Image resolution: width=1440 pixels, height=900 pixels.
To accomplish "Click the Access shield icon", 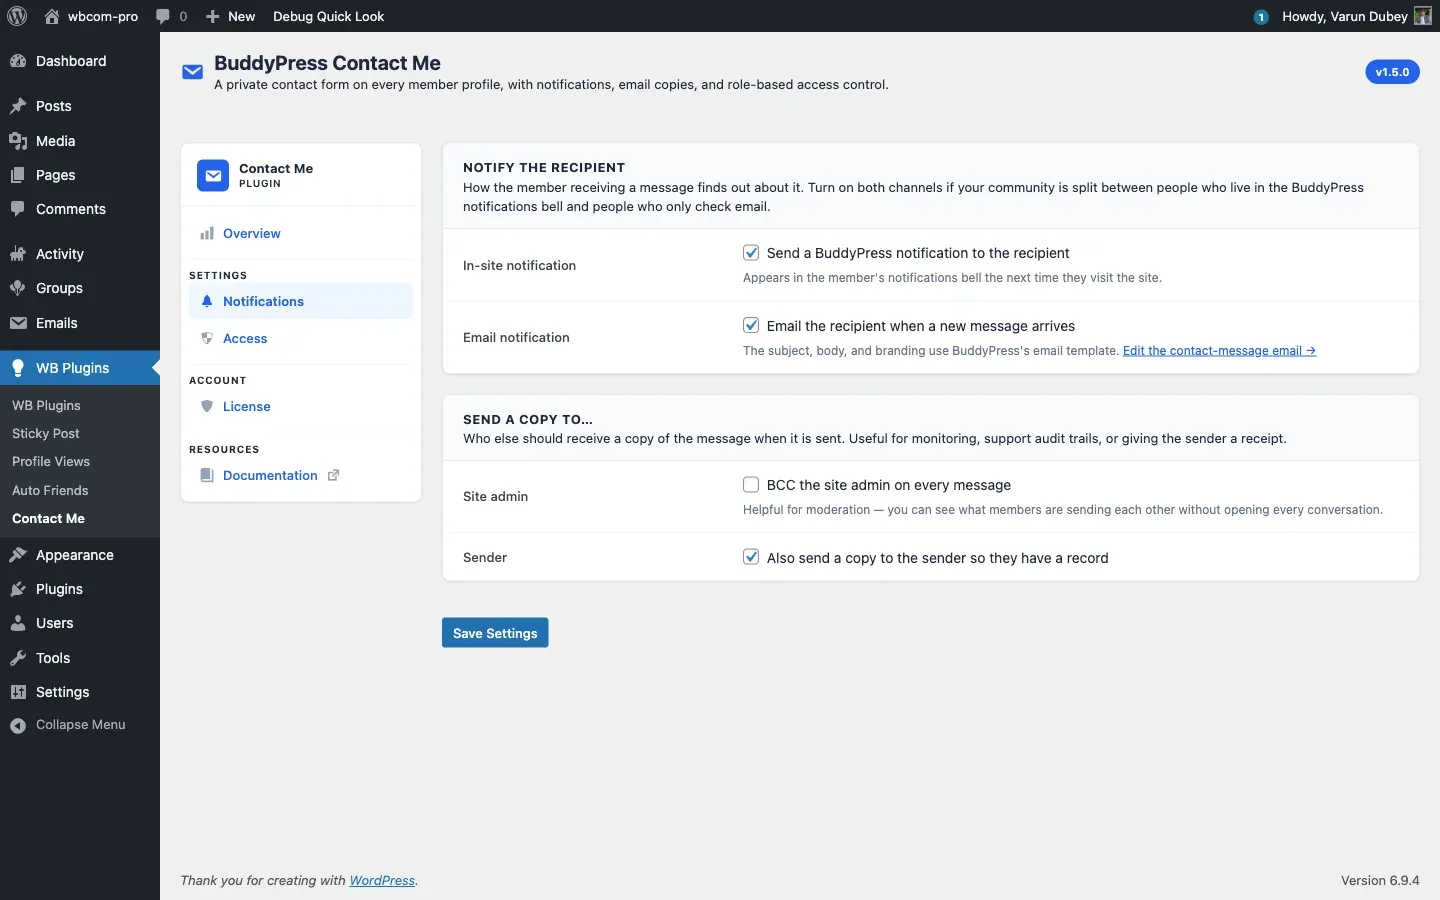I will pyautogui.click(x=207, y=338).
